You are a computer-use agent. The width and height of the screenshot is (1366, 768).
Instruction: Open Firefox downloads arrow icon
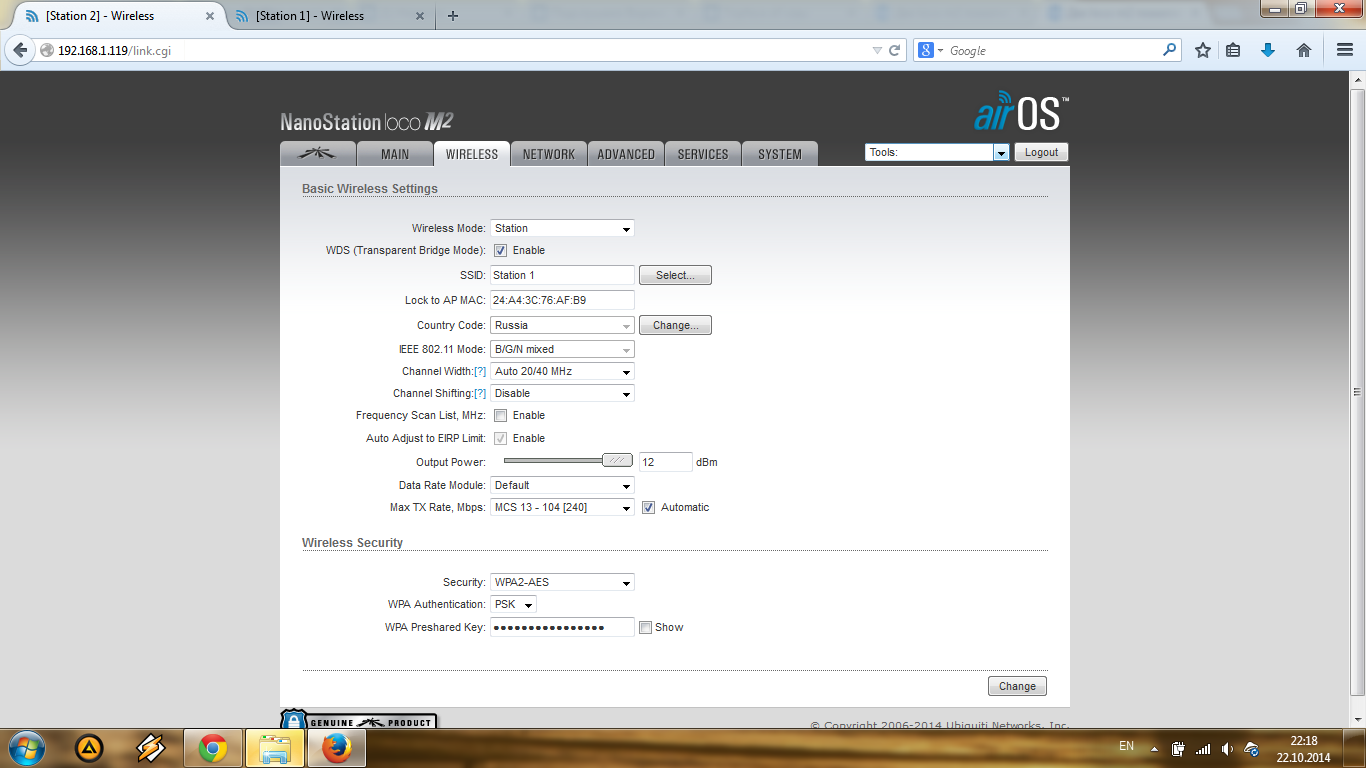(x=1268, y=50)
